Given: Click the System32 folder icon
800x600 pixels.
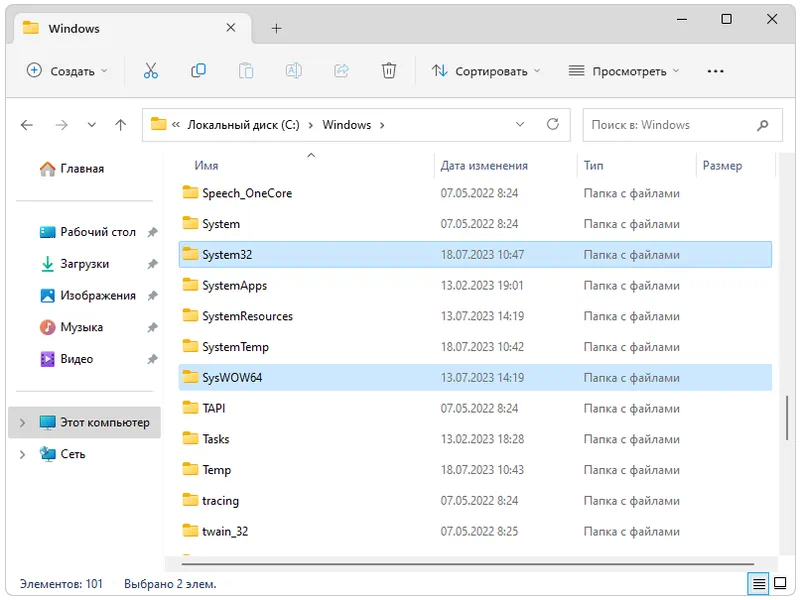Looking at the screenshot, I should pos(190,254).
